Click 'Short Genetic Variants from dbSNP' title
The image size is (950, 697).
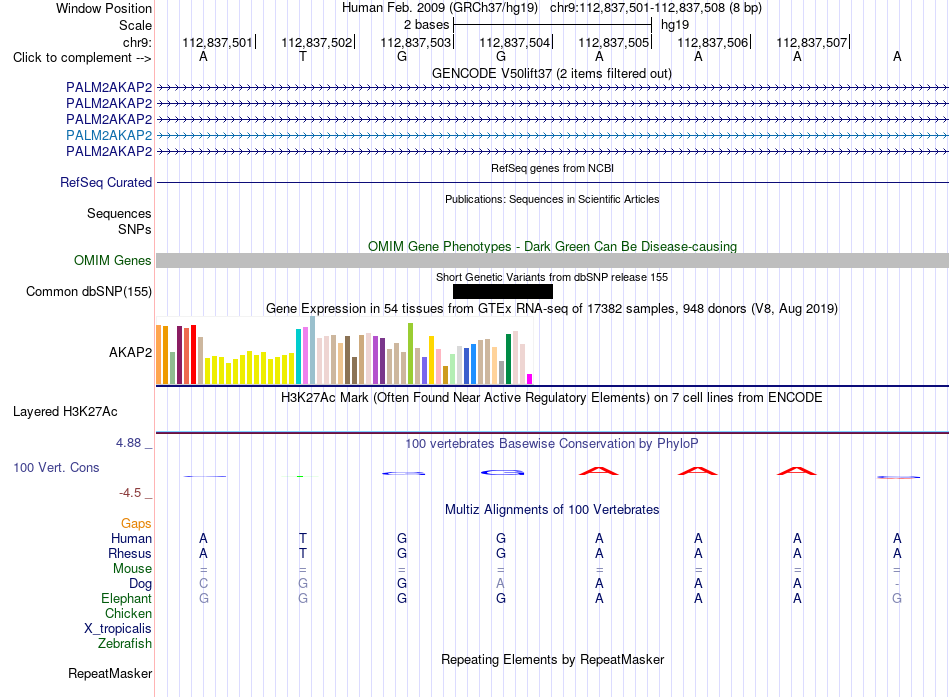pyautogui.click(x=552, y=277)
